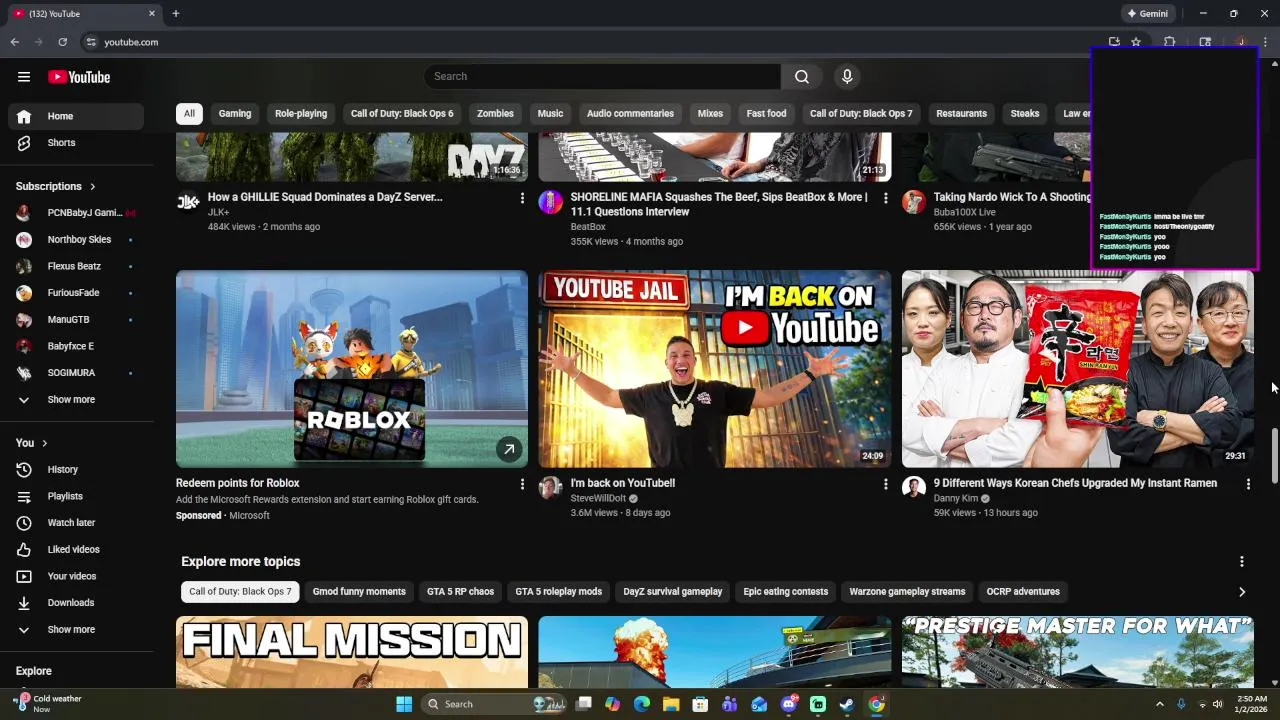Viewport: 1280px width, 720px height.
Task: Select the Audio commentaries filter chip
Action: [x=630, y=113]
